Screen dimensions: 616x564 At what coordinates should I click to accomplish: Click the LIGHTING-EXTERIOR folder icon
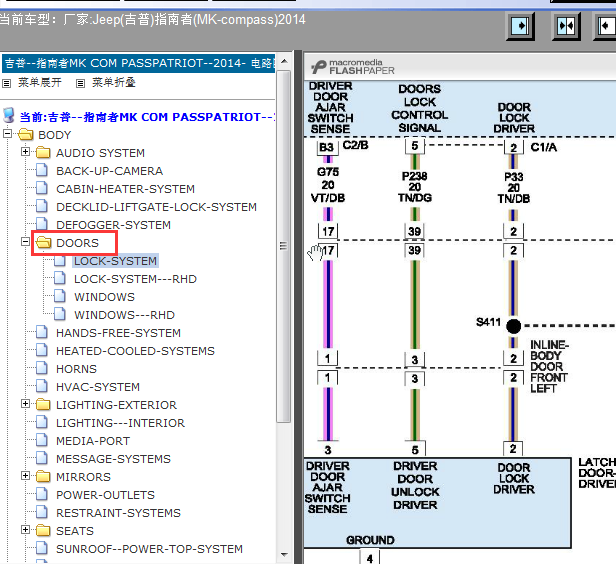(43, 405)
